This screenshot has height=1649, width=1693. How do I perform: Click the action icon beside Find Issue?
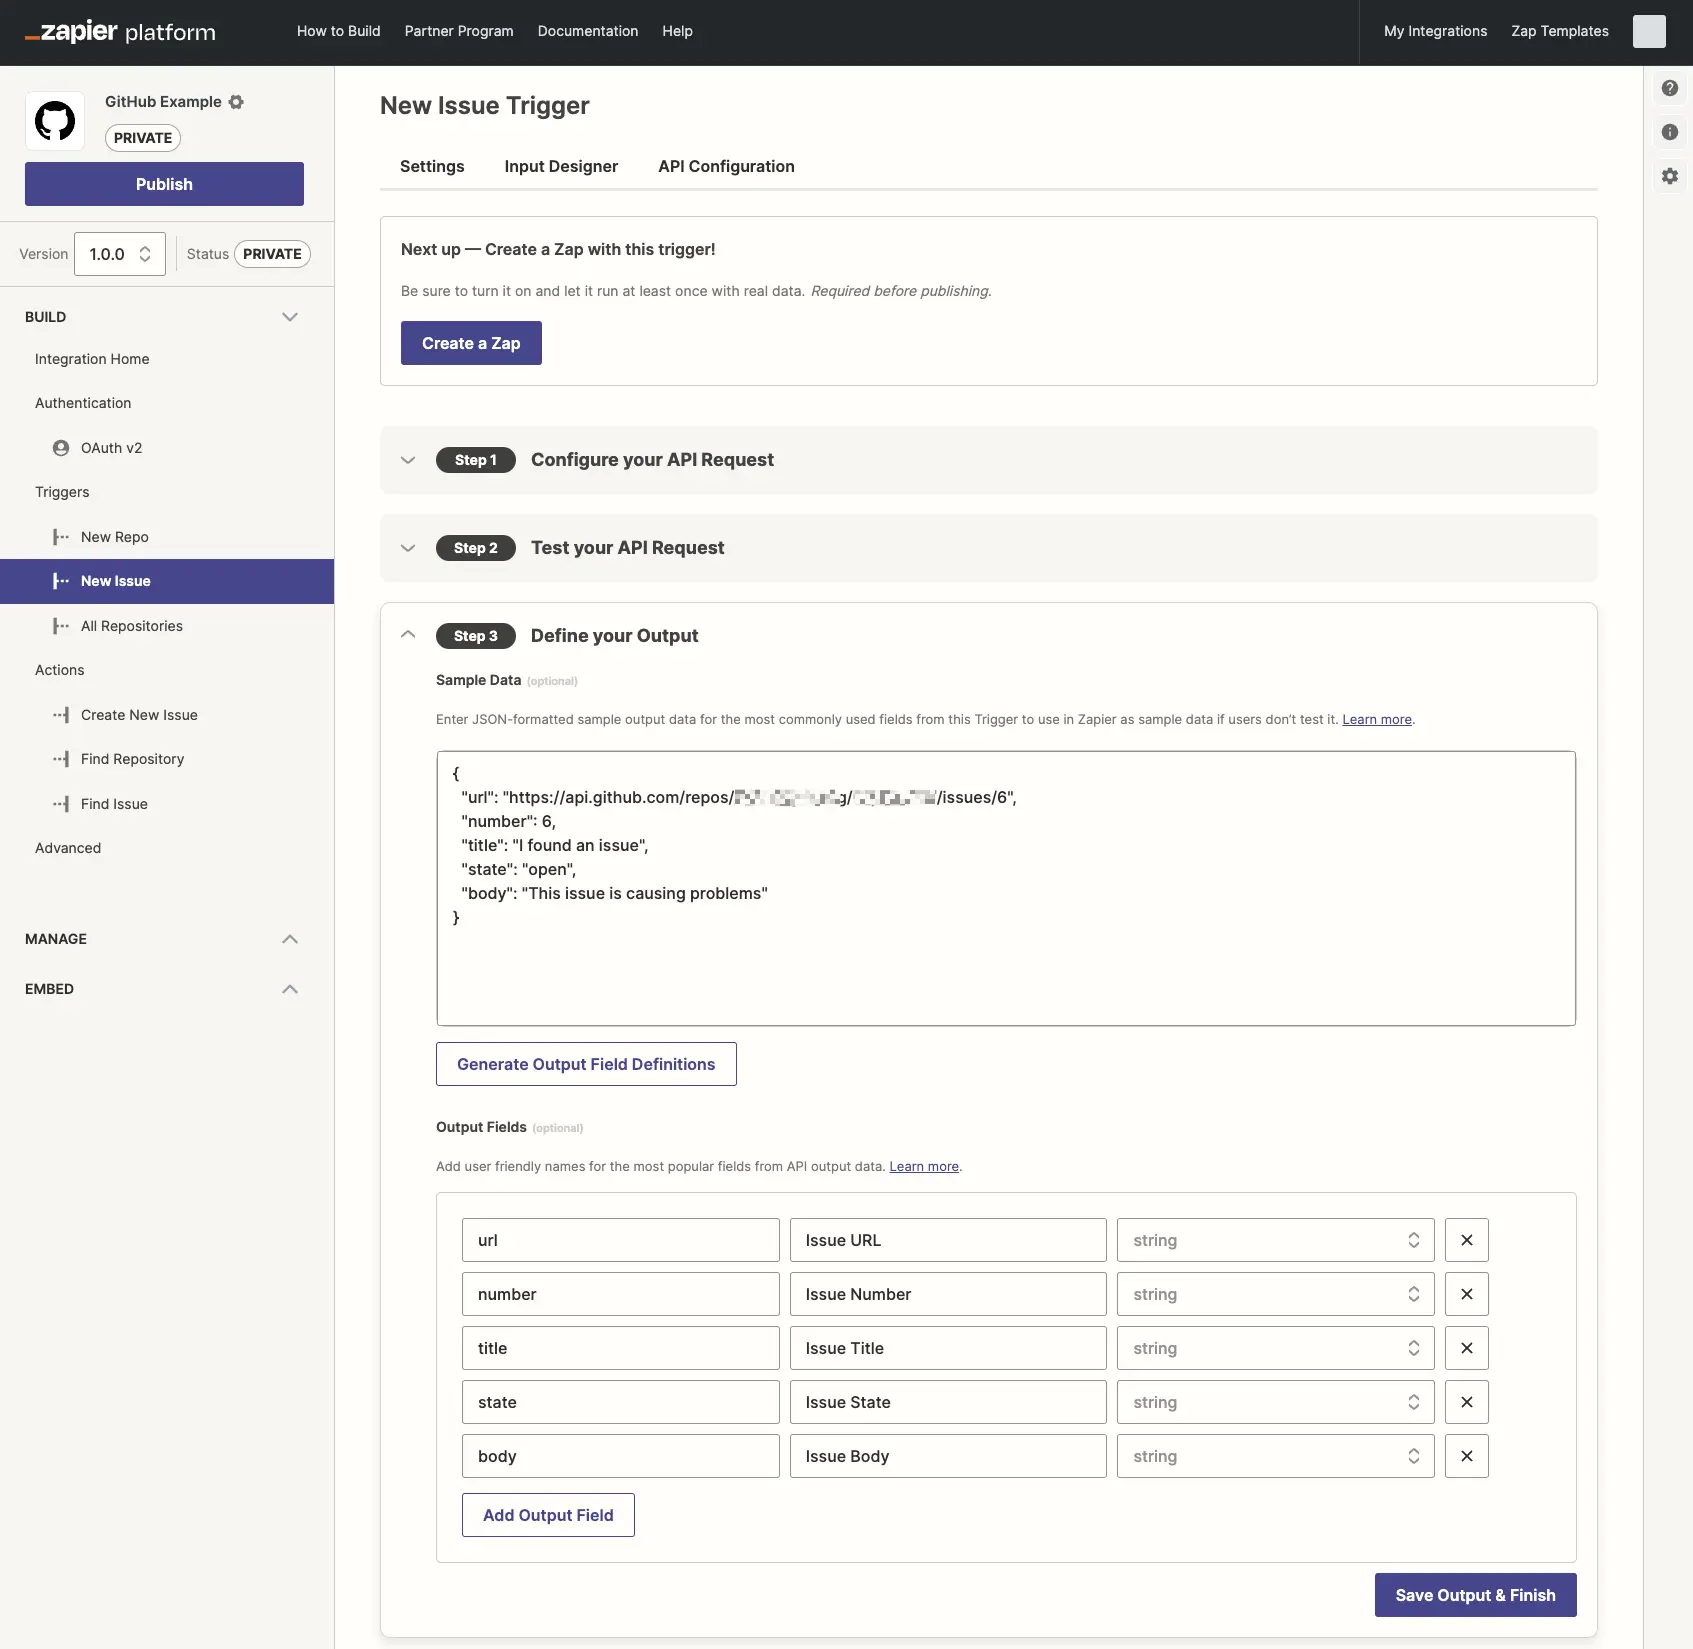pos(61,804)
